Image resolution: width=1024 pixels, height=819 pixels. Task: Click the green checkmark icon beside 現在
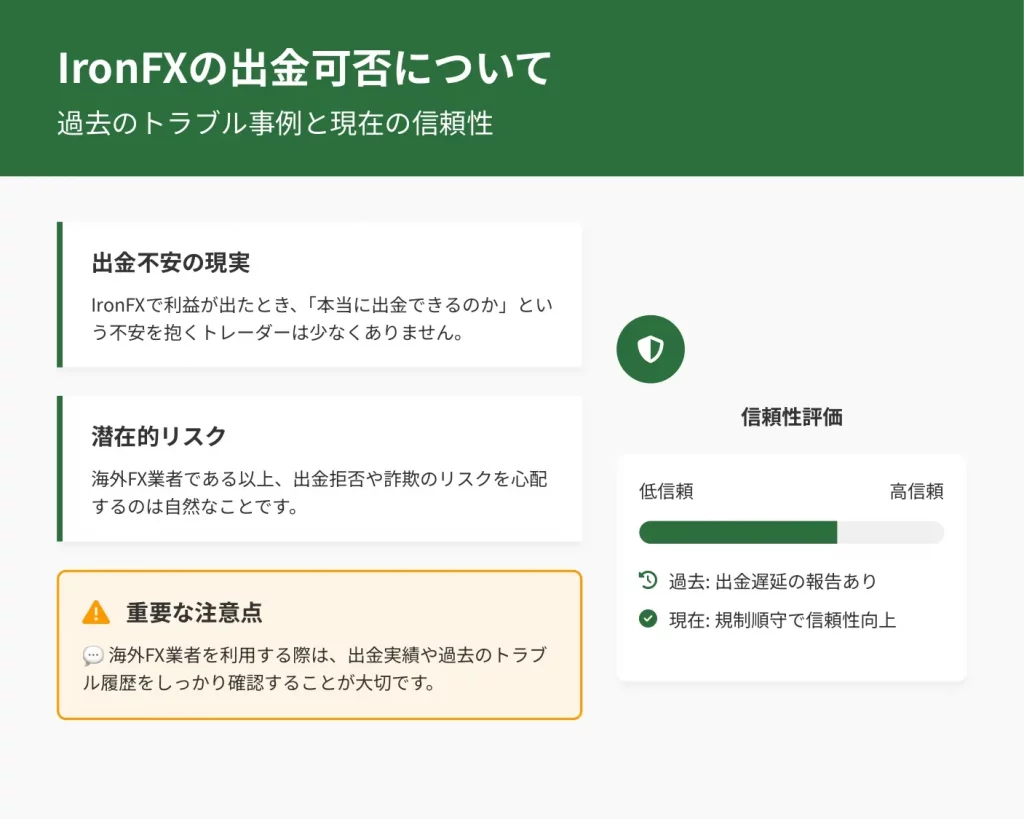(648, 619)
